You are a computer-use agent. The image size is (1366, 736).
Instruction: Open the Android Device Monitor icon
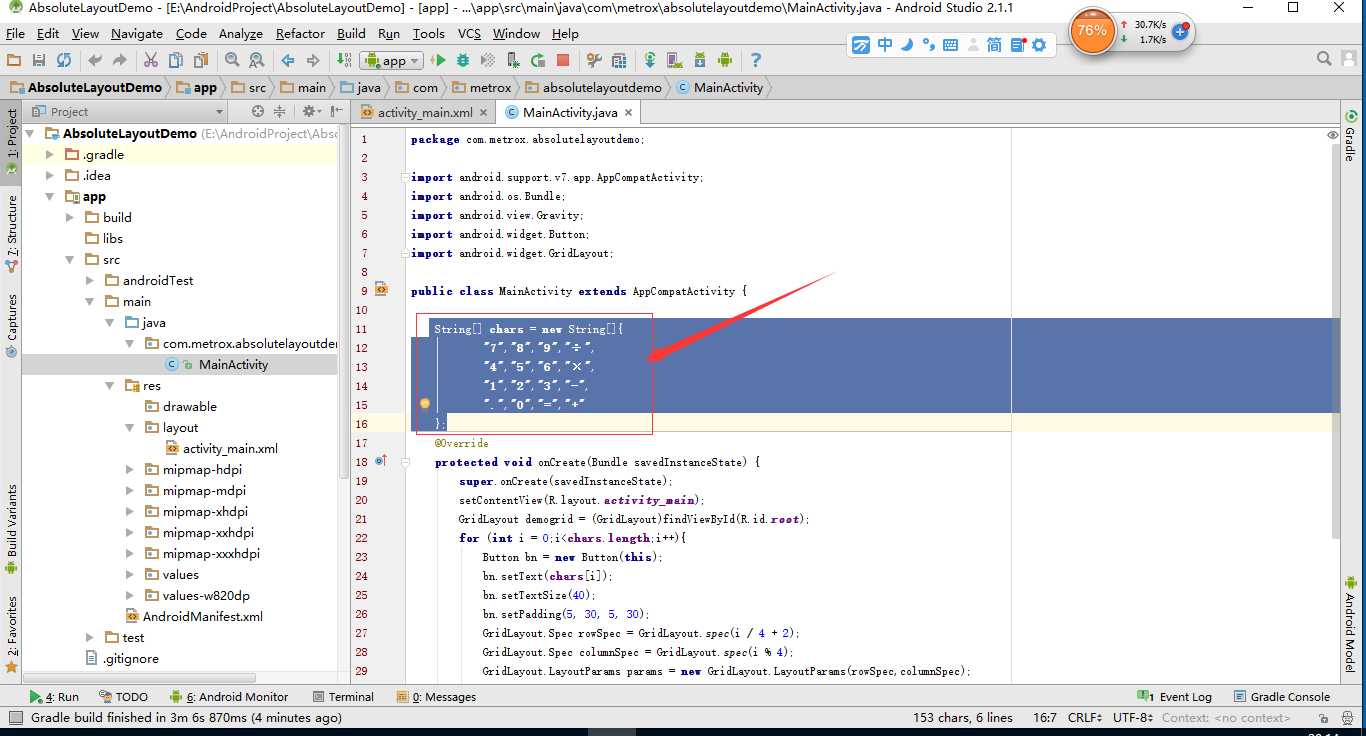point(725,61)
